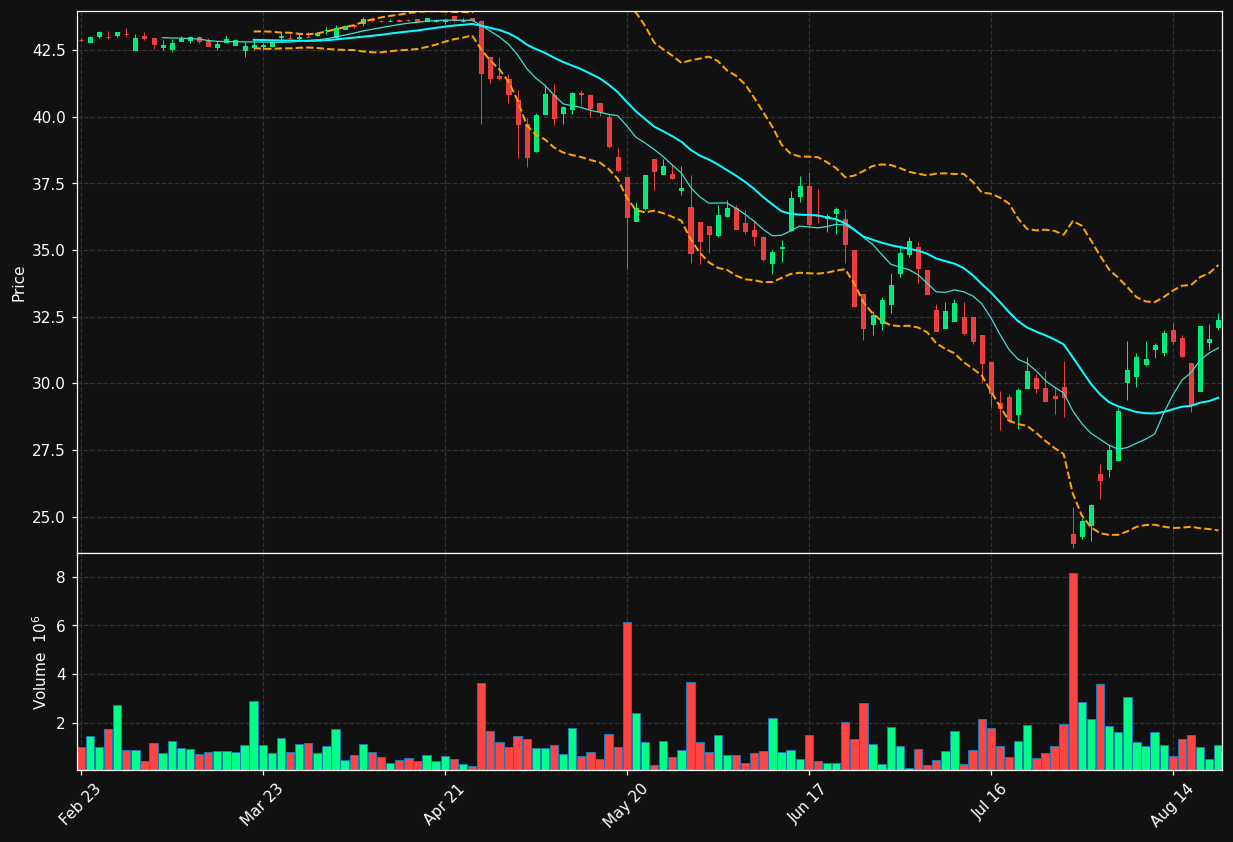Click the 25.0 price tick label
Viewport: 1233px width, 842px height.
click(49, 517)
